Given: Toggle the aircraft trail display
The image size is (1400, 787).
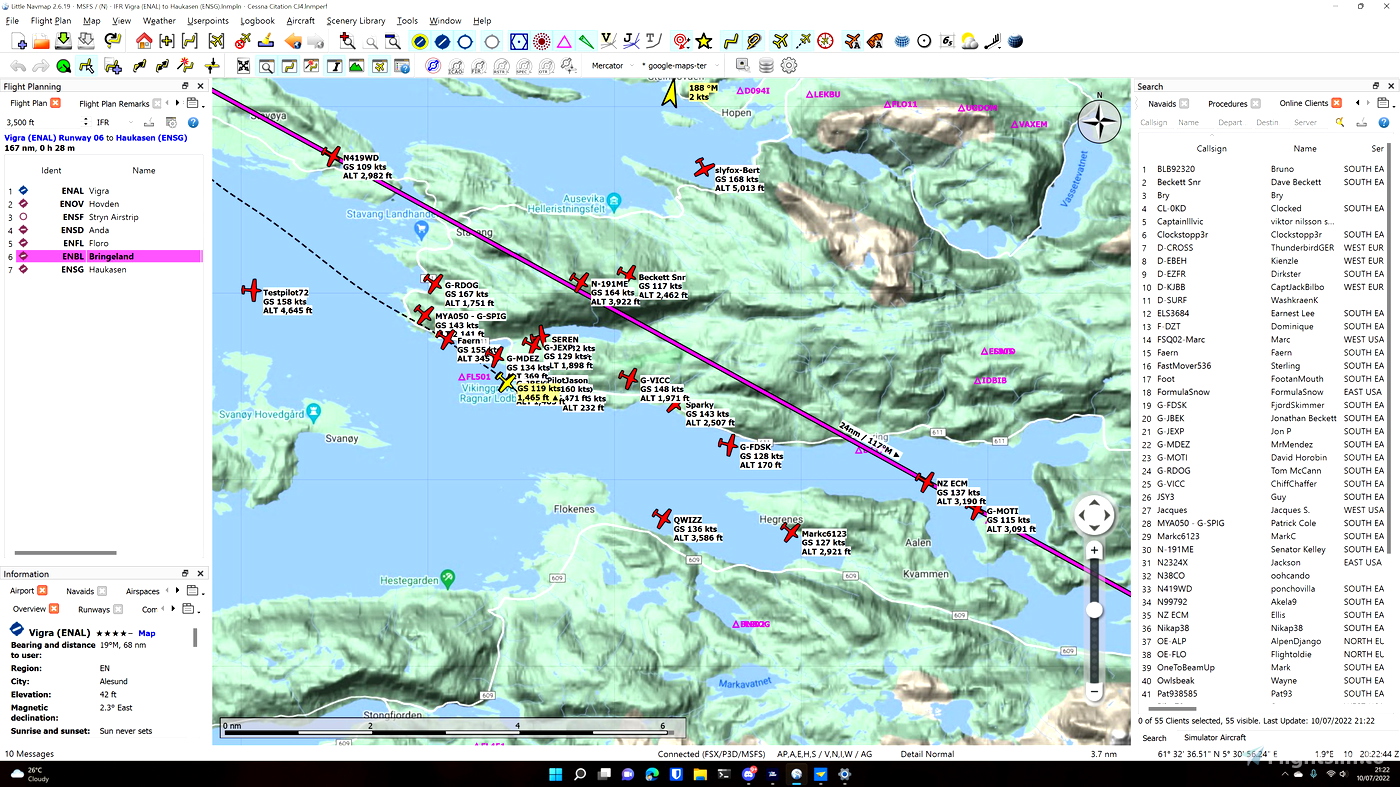Looking at the screenshot, I should point(803,41).
